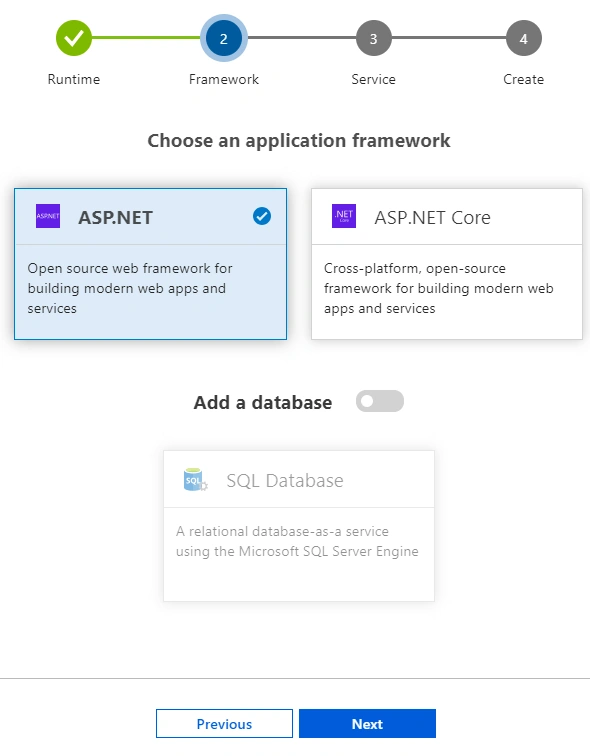The width and height of the screenshot is (590, 756).
Task: Click the Framework step label
Action: point(224,79)
